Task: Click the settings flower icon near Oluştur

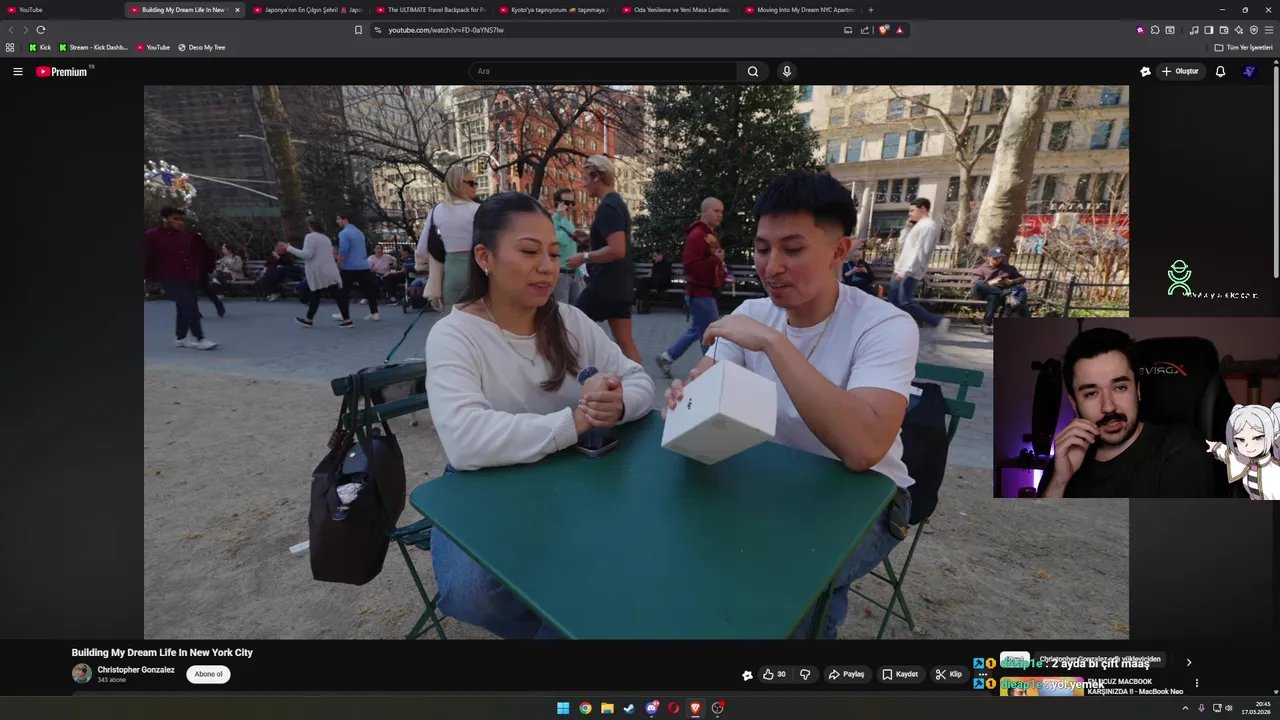Action: click(1145, 71)
